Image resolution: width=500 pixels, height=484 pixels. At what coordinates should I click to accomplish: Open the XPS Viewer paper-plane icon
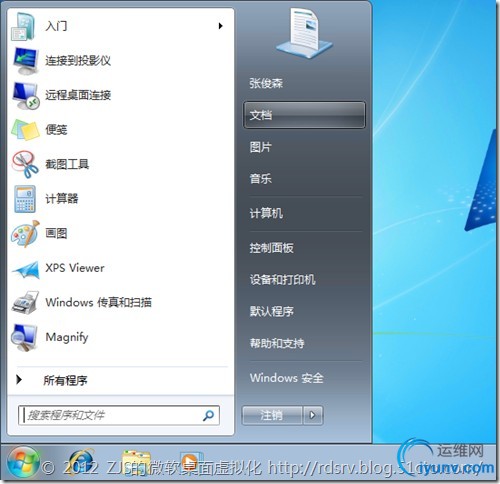point(26,269)
